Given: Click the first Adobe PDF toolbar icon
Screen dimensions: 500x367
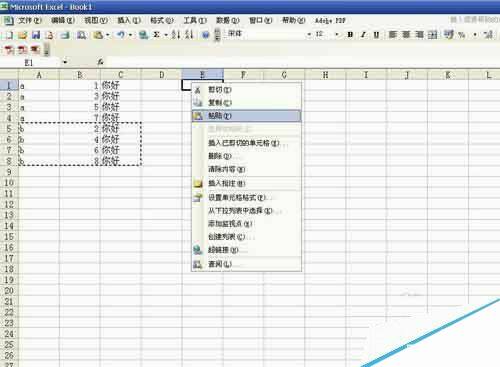Looking at the screenshot, I should tap(9, 50).
